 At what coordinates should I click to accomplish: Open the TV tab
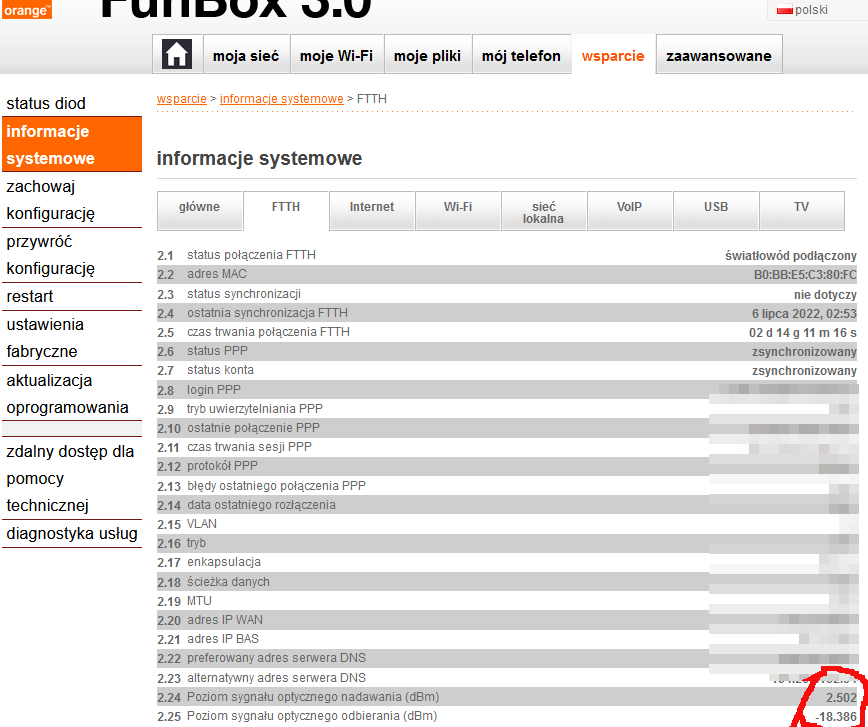coord(801,208)
